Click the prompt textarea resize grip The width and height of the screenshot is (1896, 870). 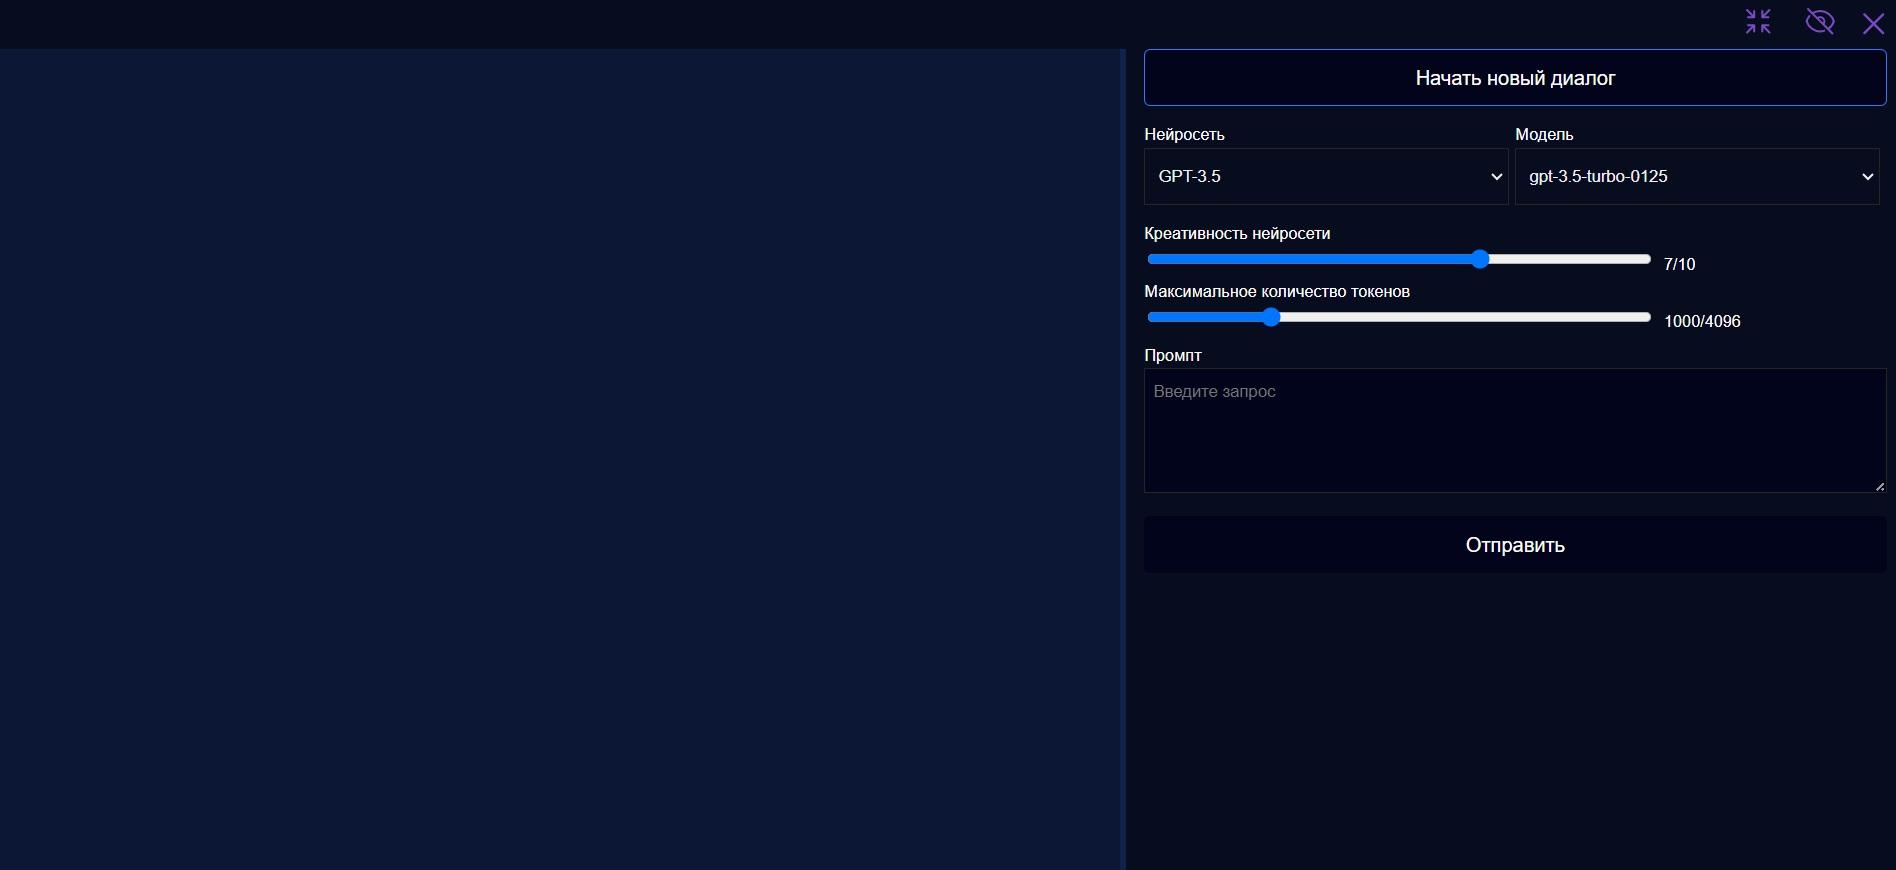point(1880,486)
